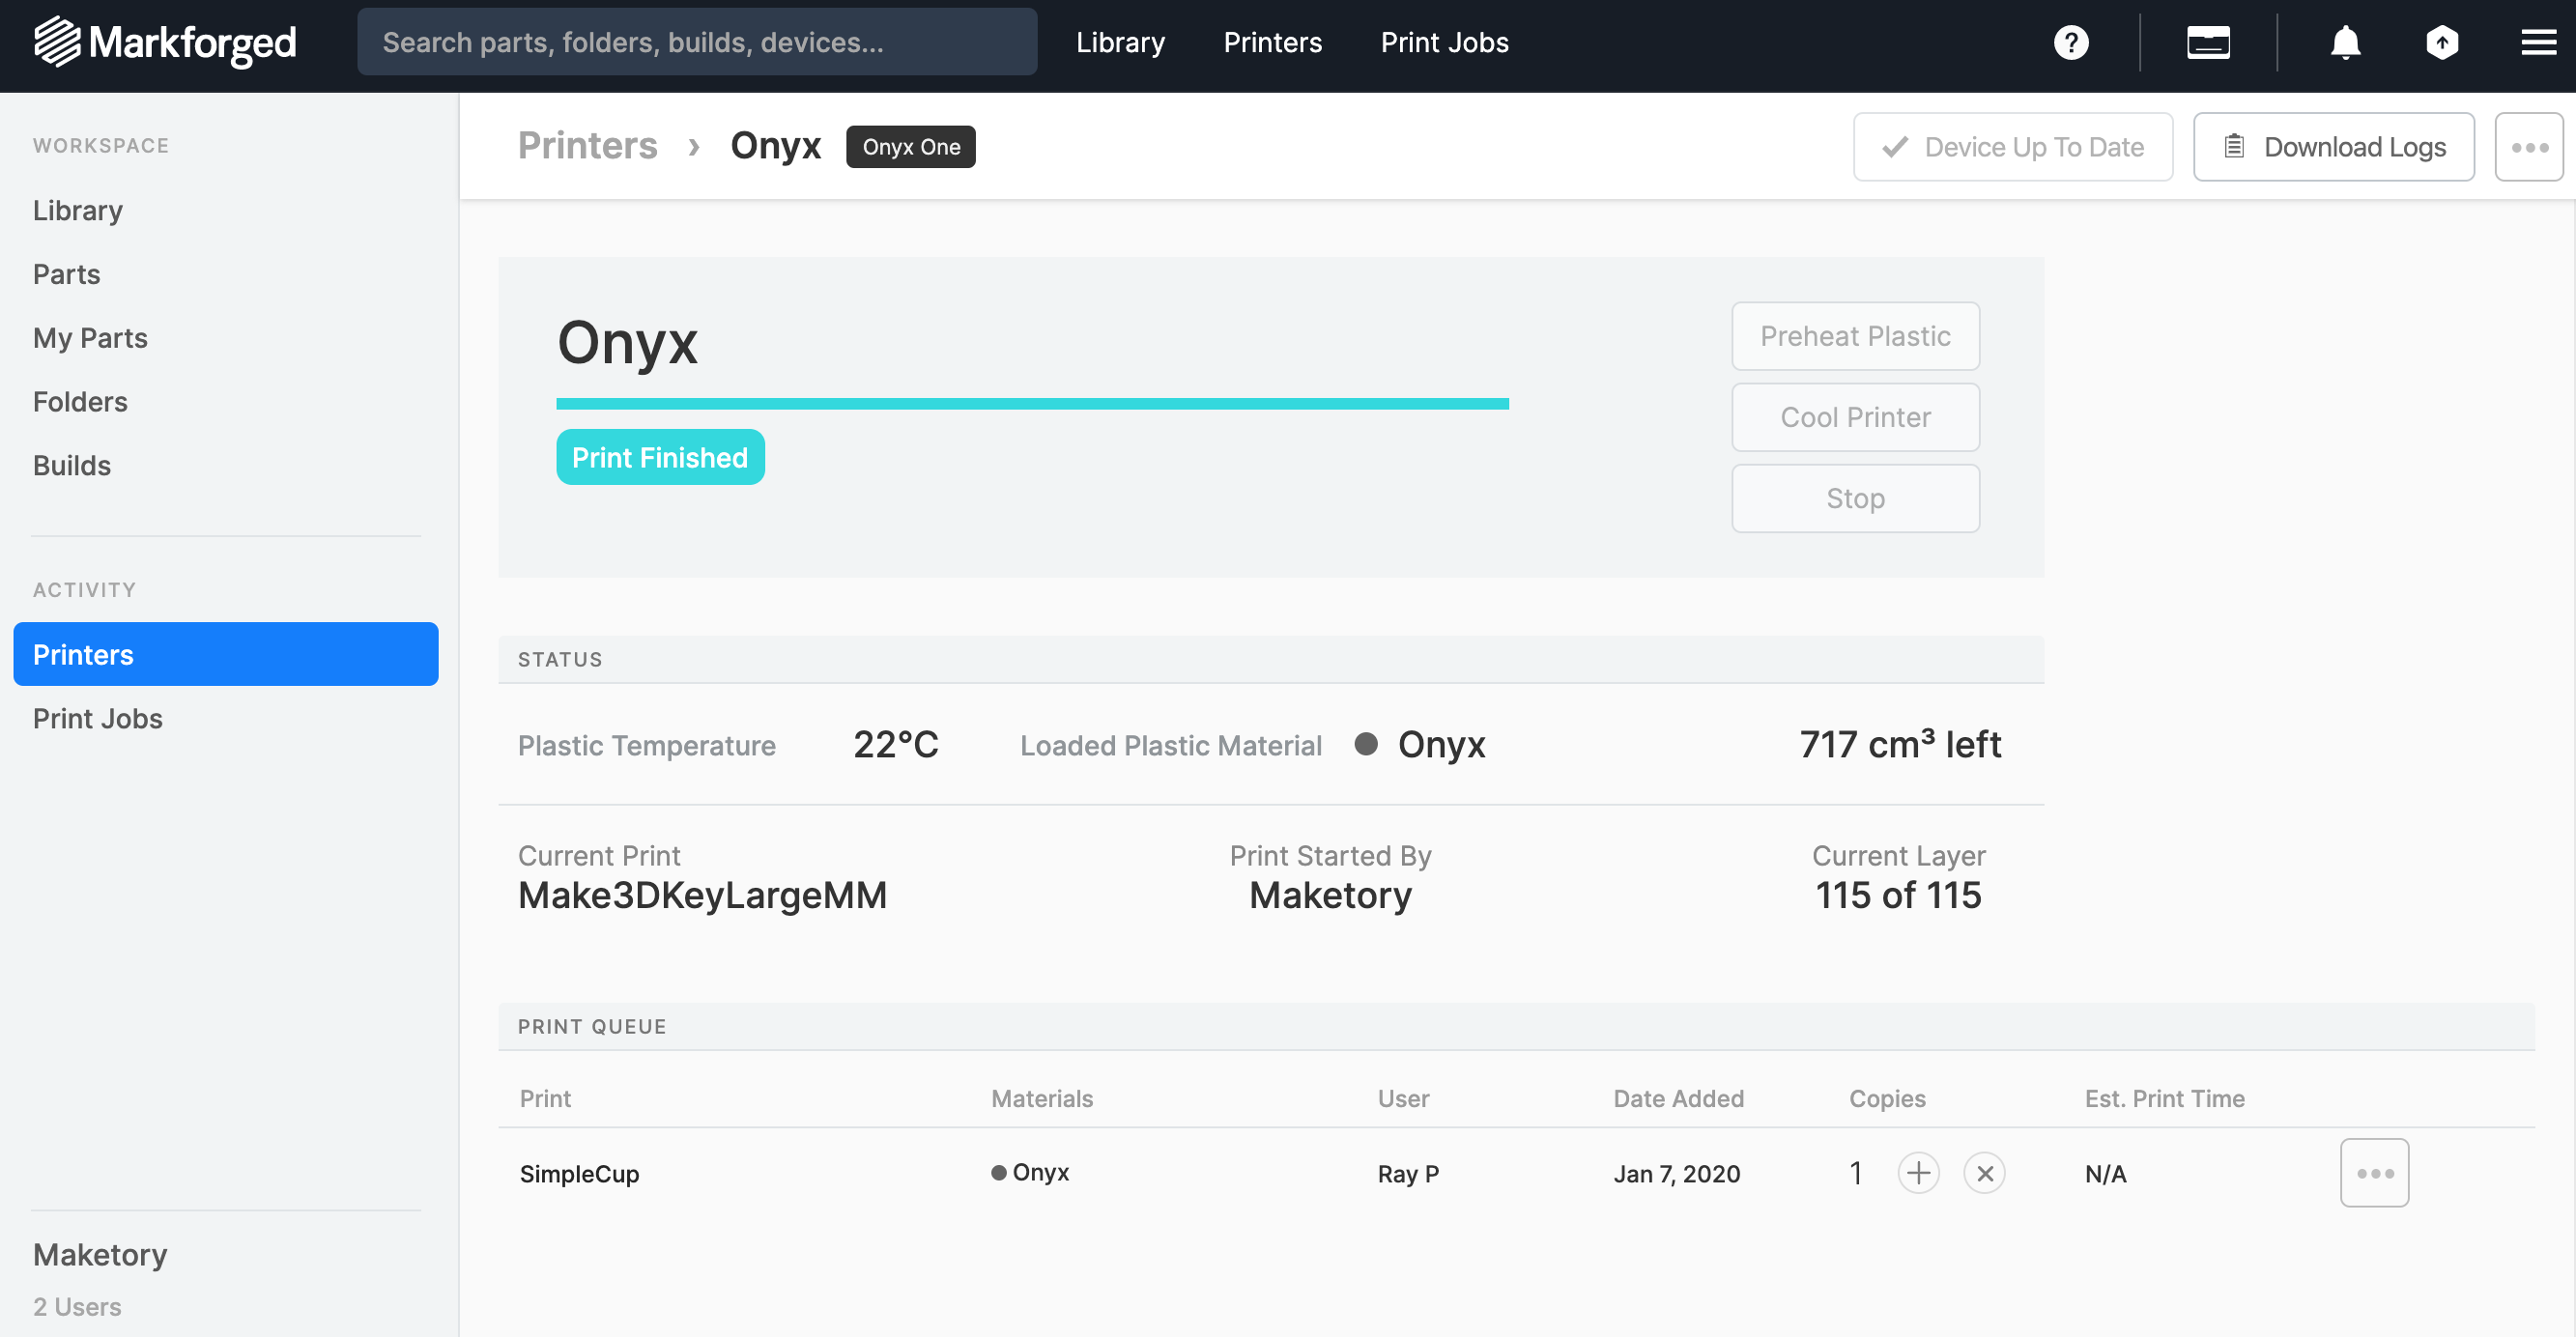
Task: Click the Onyx color dot in SimpleCup row
Action: (x=998, y=1173)
